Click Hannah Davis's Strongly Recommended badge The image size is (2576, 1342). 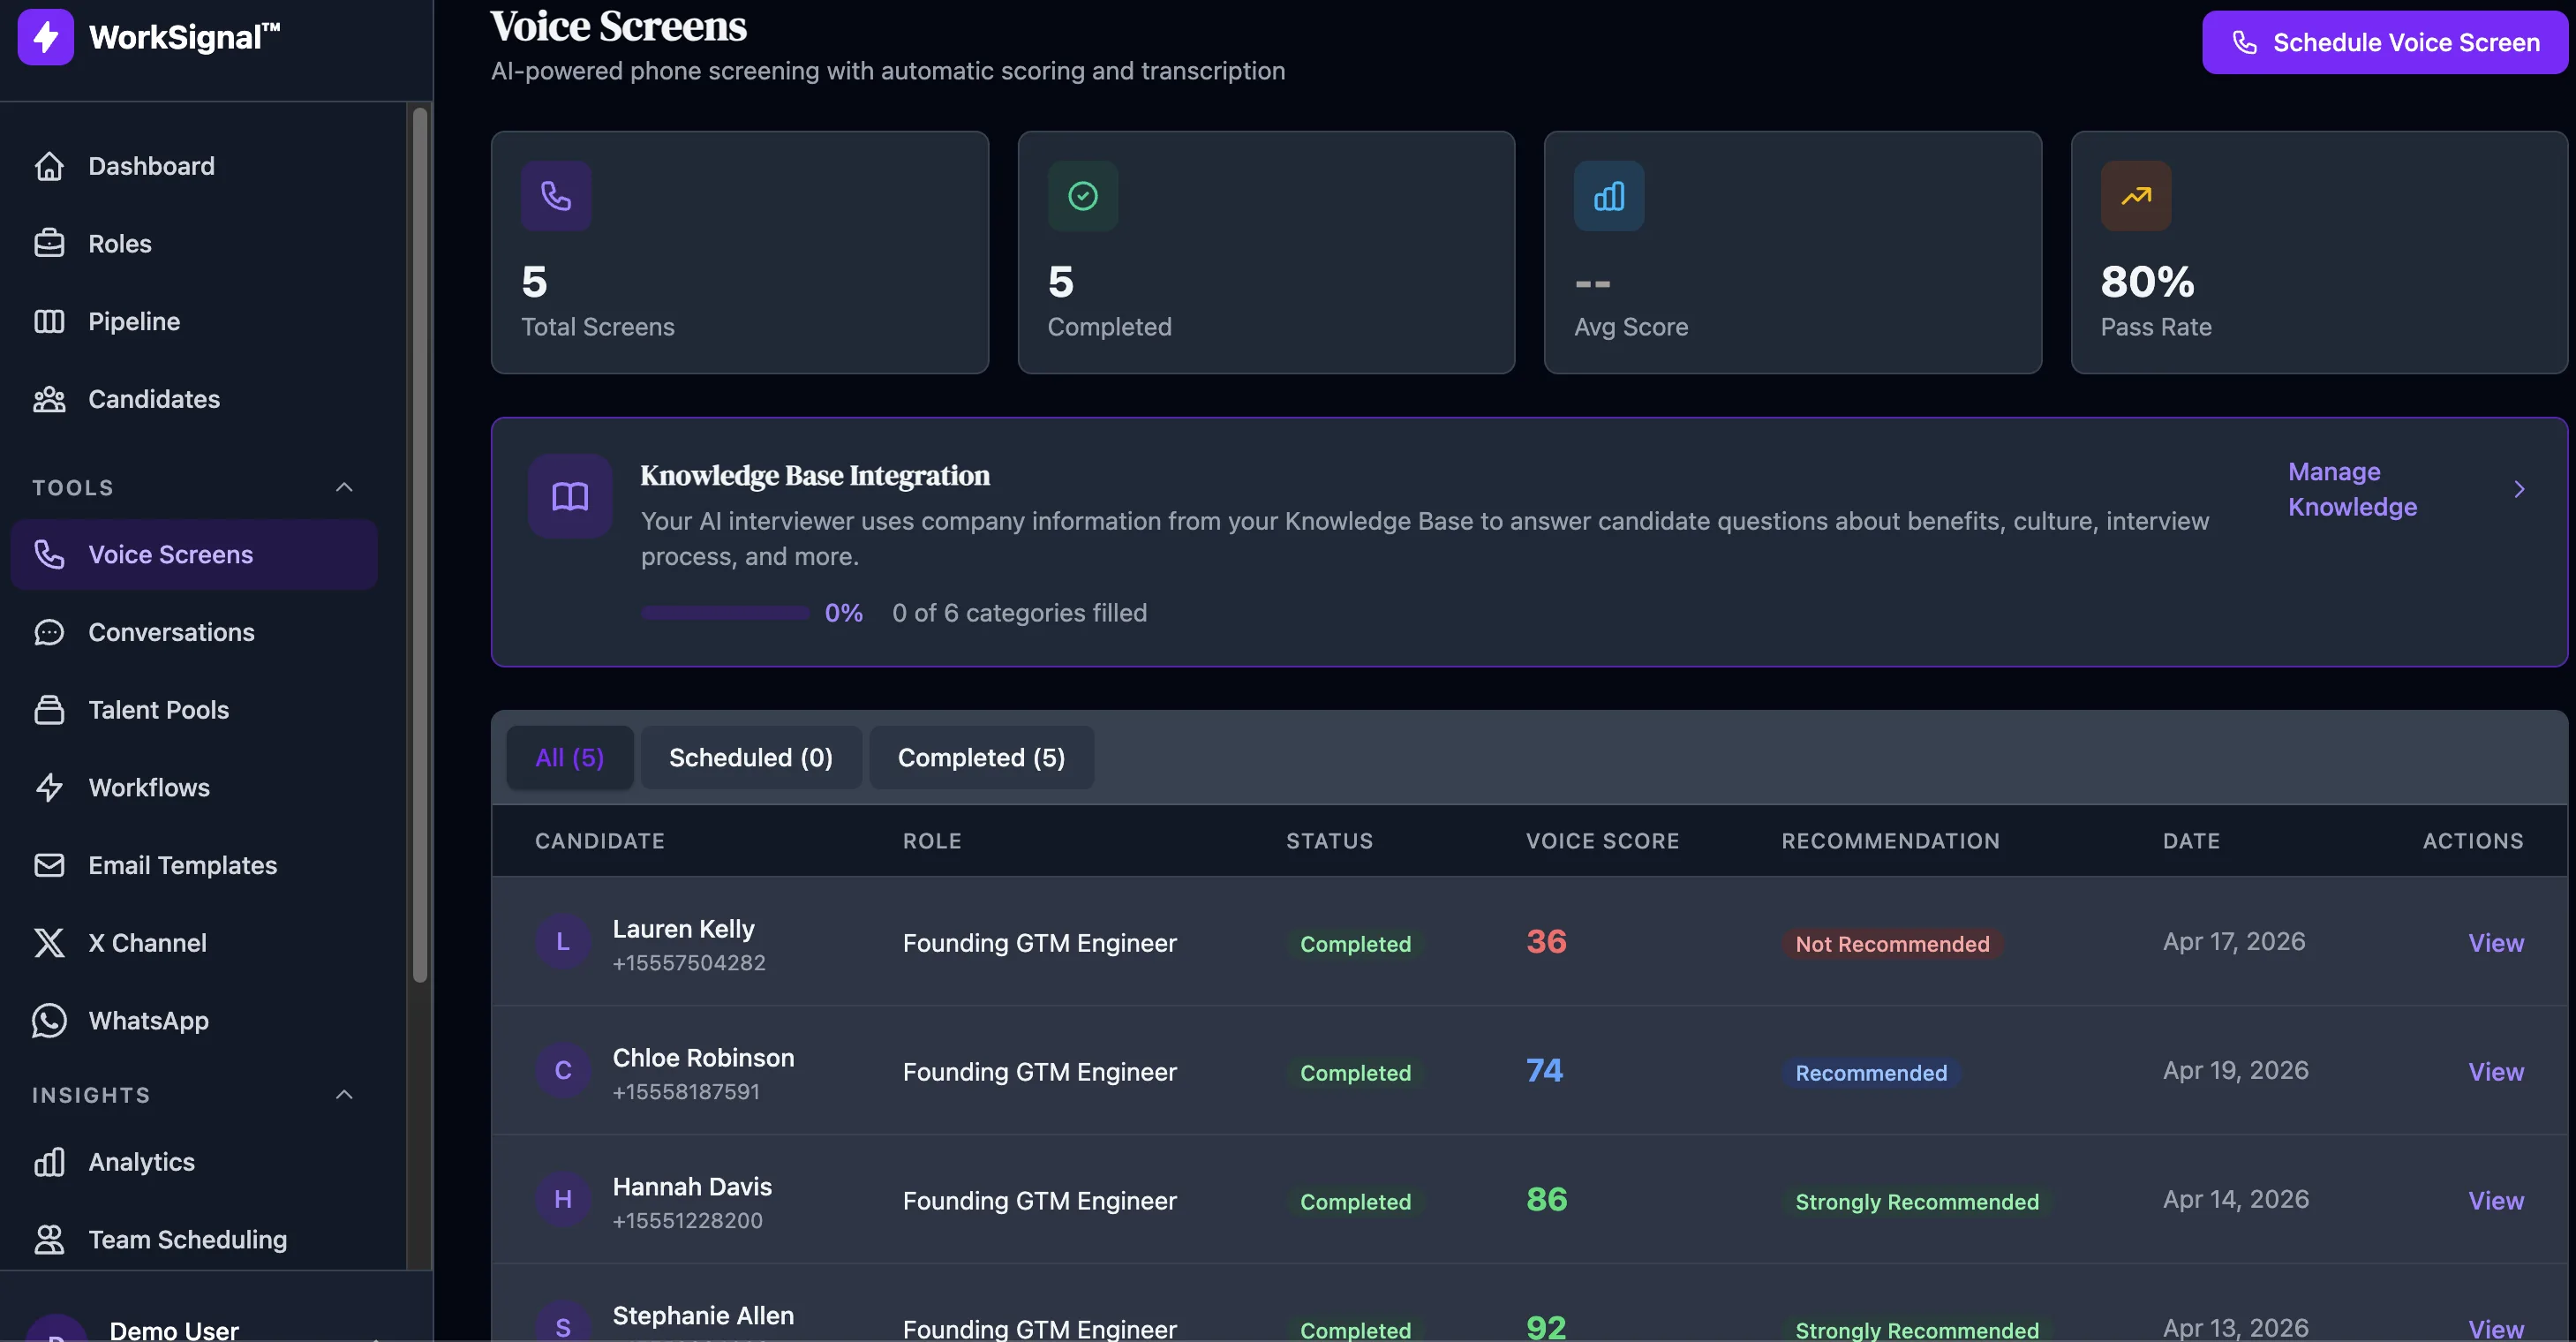[1916, 1201]
